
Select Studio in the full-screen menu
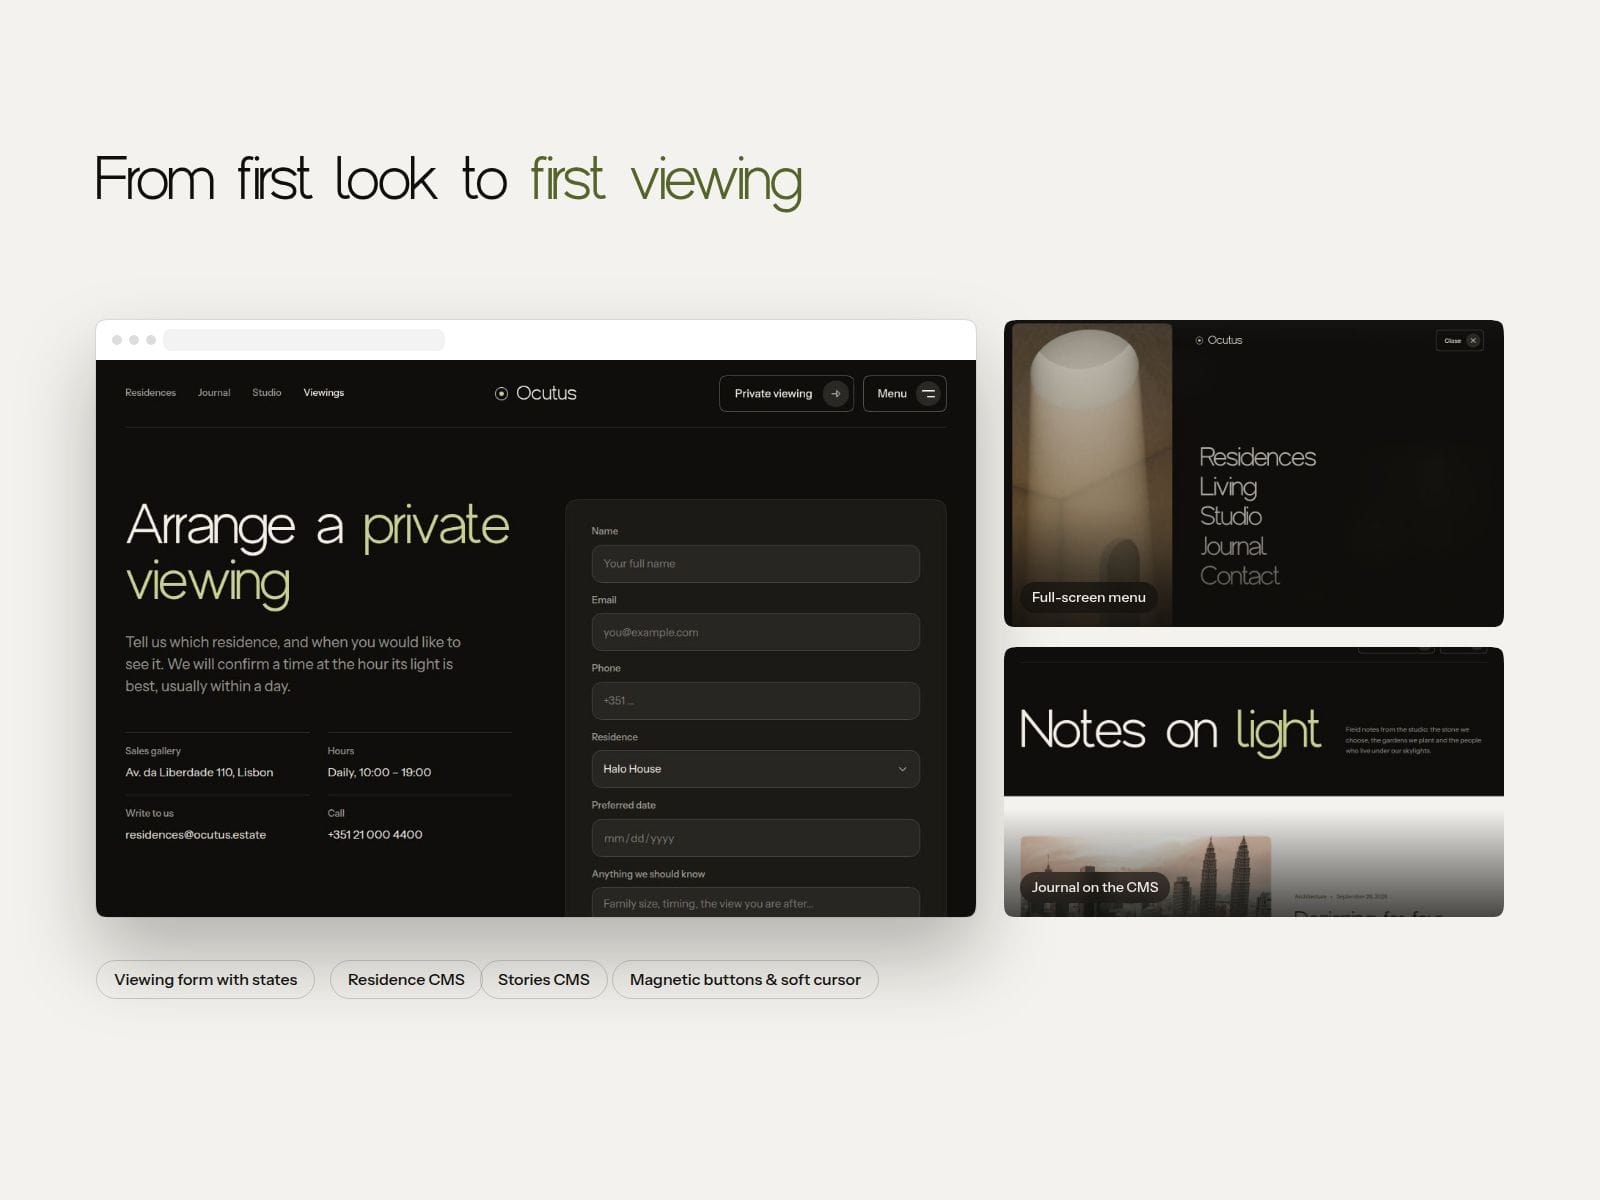coord(1231,516)
